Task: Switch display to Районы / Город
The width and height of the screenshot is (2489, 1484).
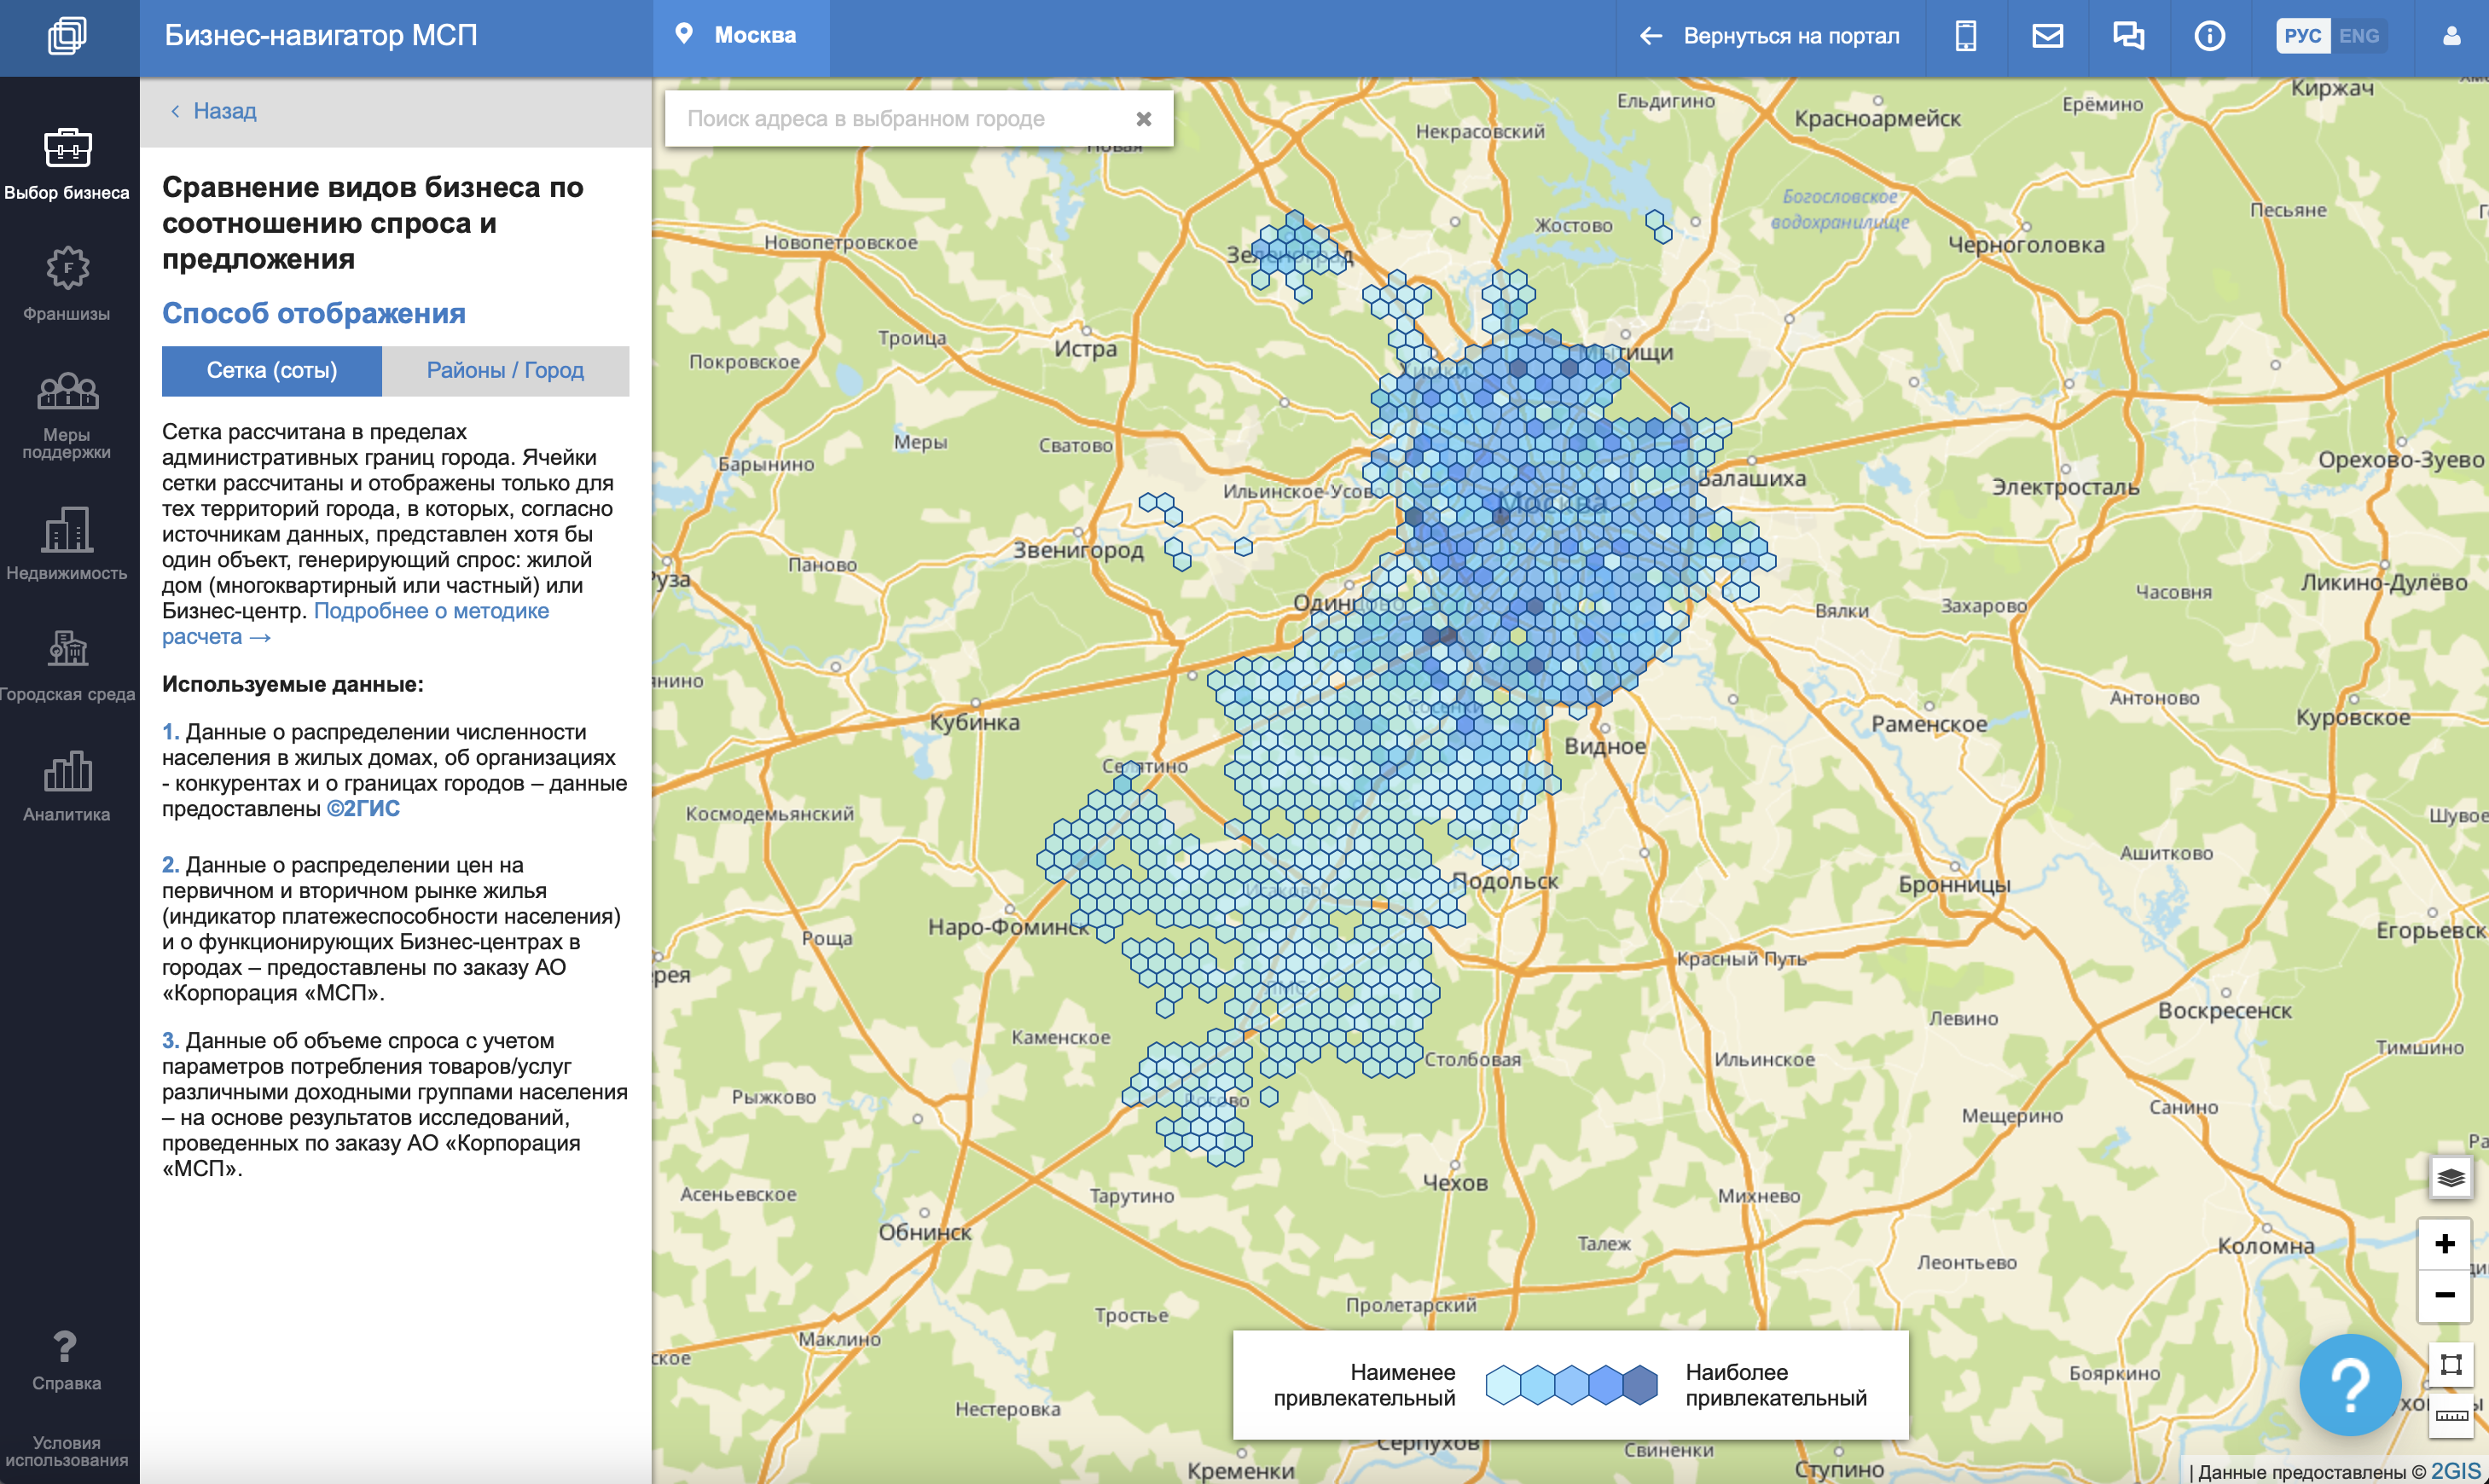Action: 505,371
